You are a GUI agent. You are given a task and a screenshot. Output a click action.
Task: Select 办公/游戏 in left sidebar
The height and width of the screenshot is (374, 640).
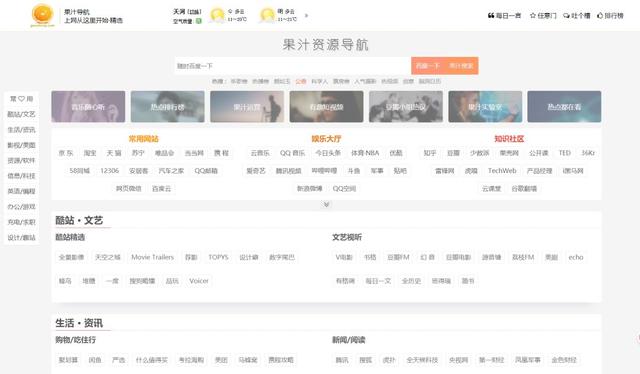22,207
